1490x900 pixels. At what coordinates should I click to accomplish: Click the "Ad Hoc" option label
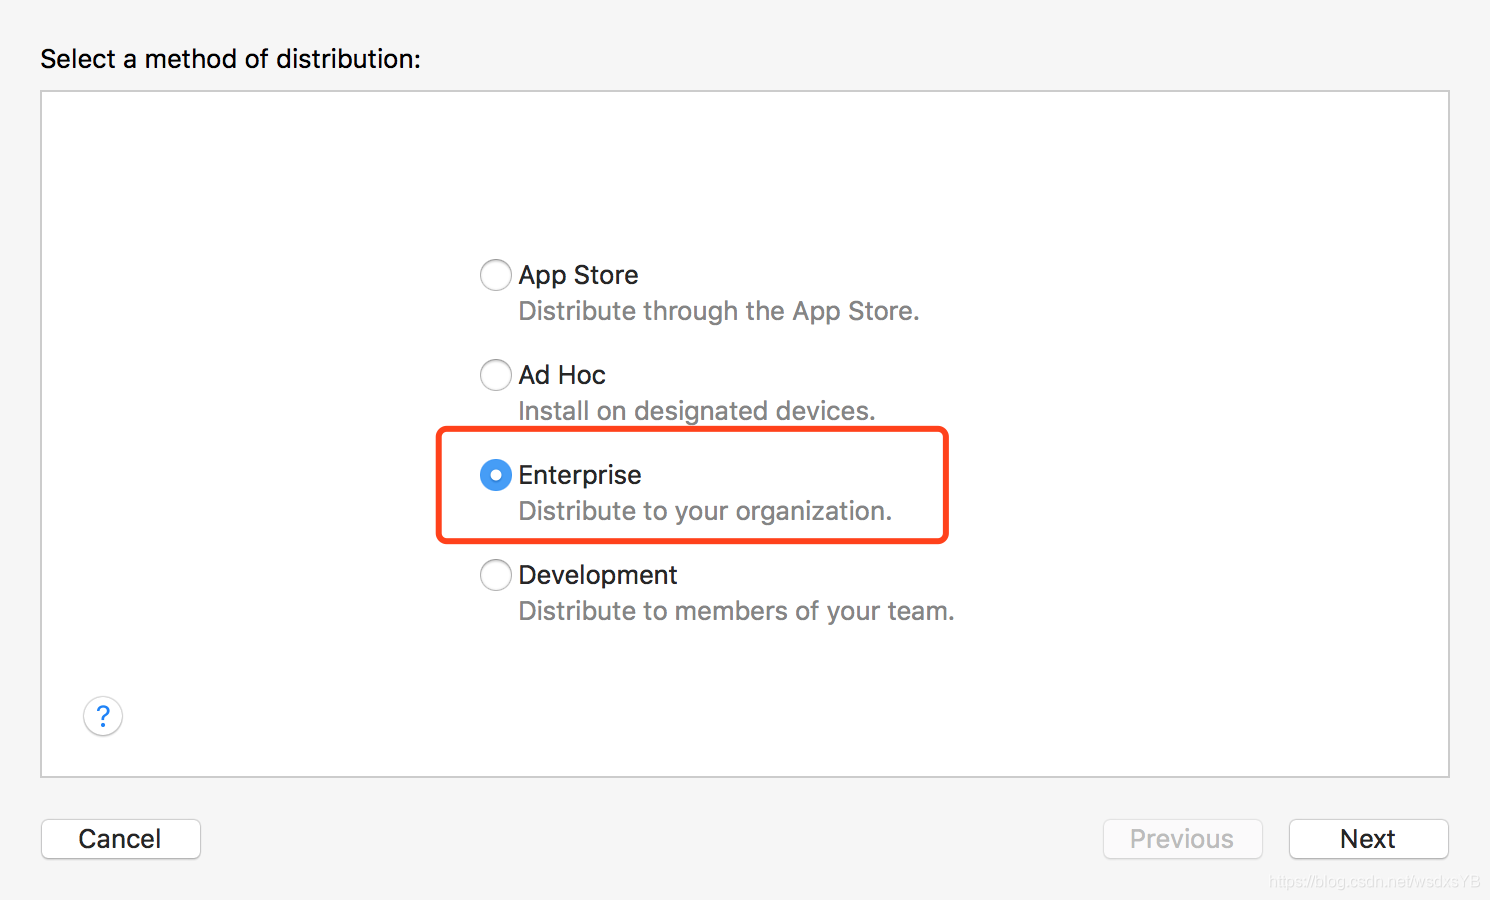click(x=562, y=375)
